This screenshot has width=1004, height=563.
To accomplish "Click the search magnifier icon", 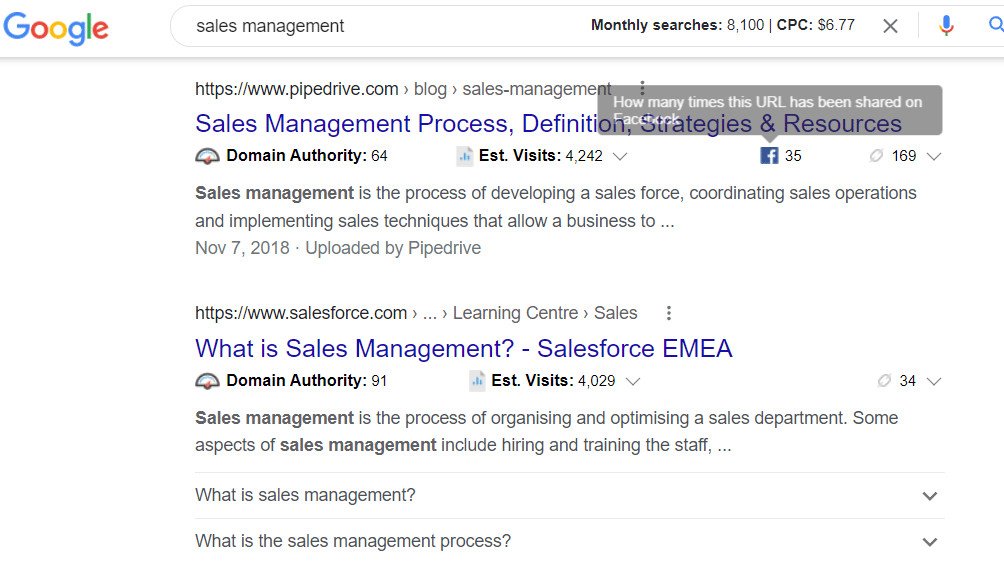I will (x=996, y=25).
